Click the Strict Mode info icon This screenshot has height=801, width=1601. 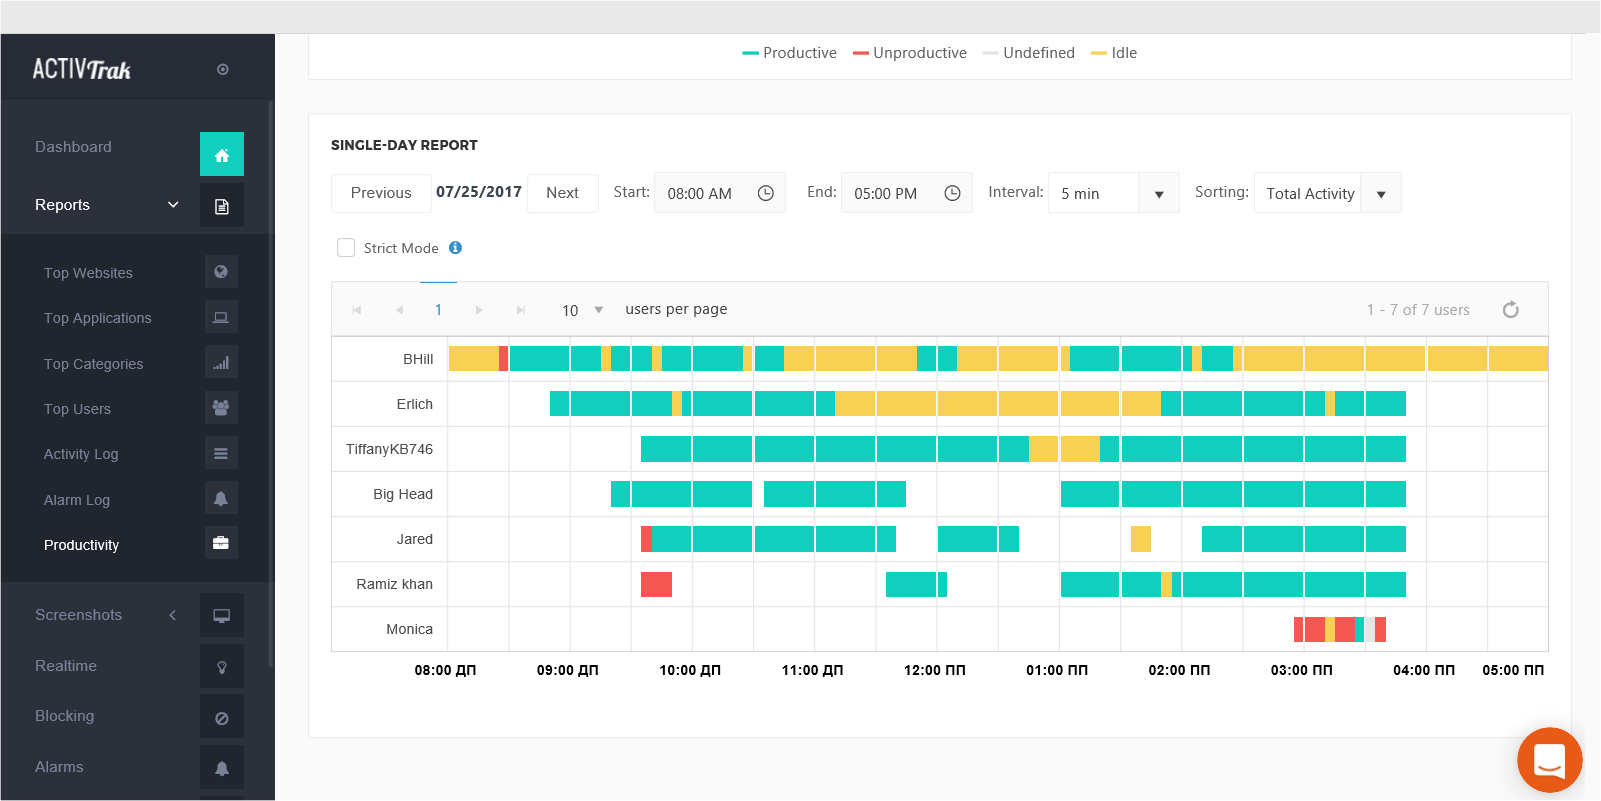[x=455, y=247]
